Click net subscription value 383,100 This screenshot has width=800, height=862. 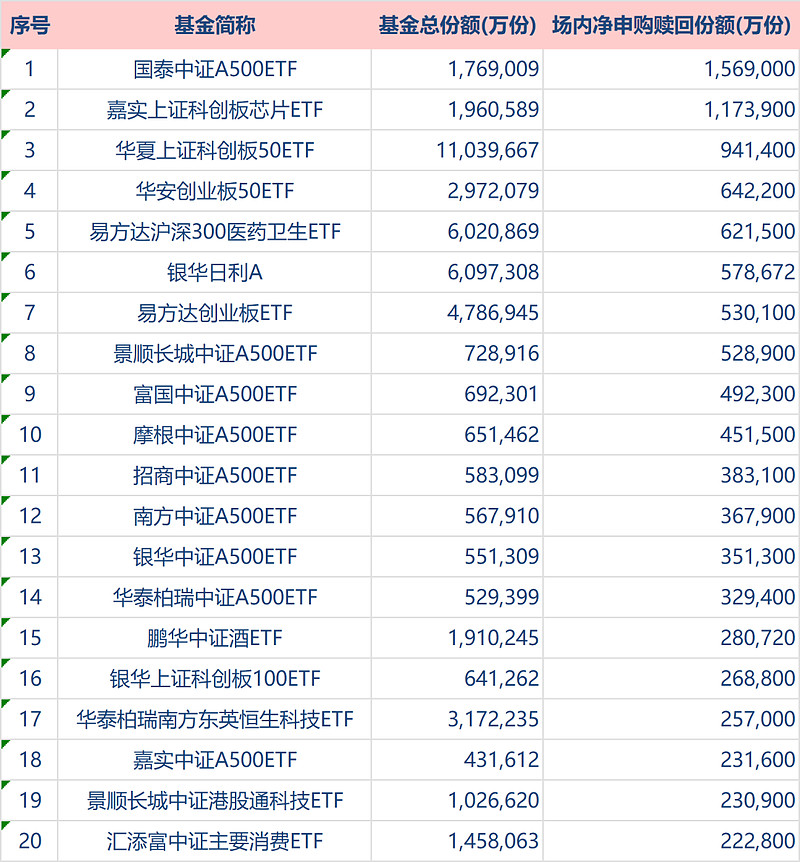click(x=758, y=476)
